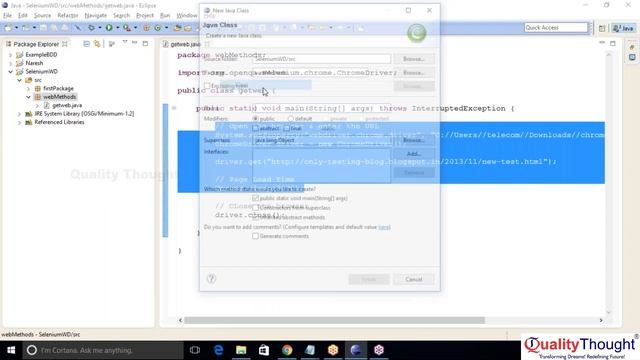The width and height of the screenshot is (640, 360).
Task: Open Windows Start menu
Action: (11, 350)
